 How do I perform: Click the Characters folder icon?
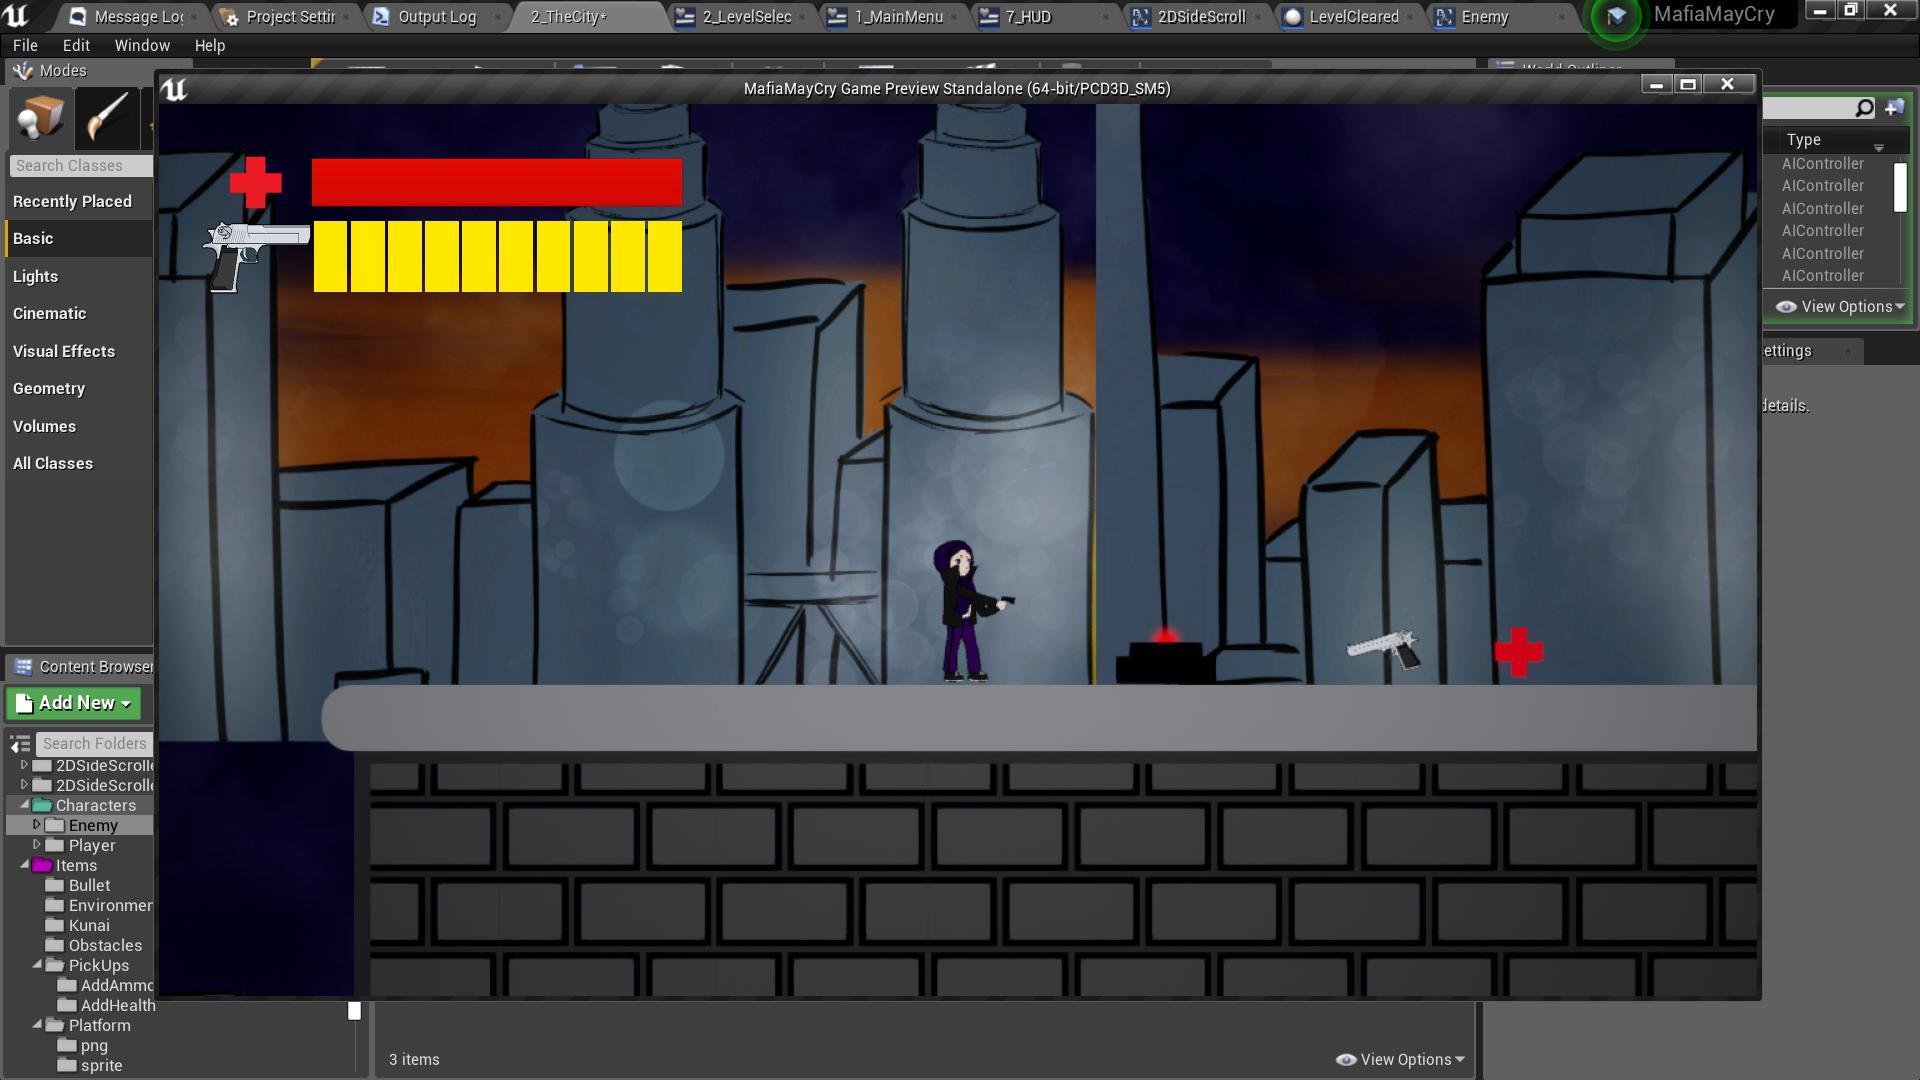[x=42, y=806]
